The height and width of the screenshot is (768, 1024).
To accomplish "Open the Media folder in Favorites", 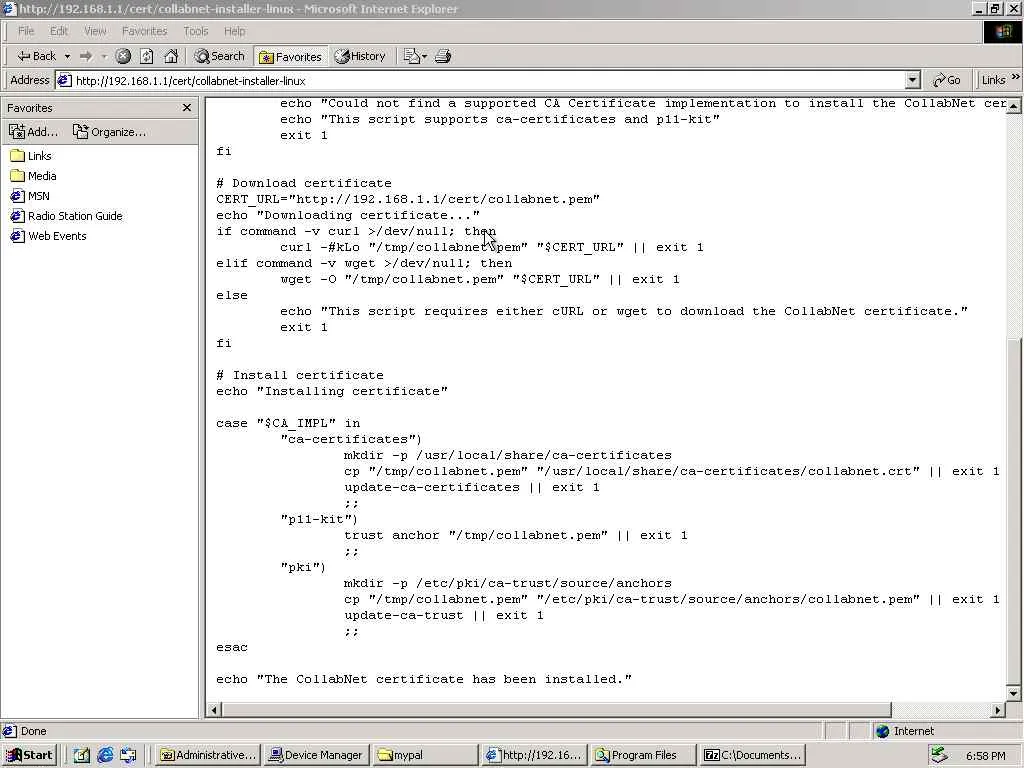I will tap(34, 176).
